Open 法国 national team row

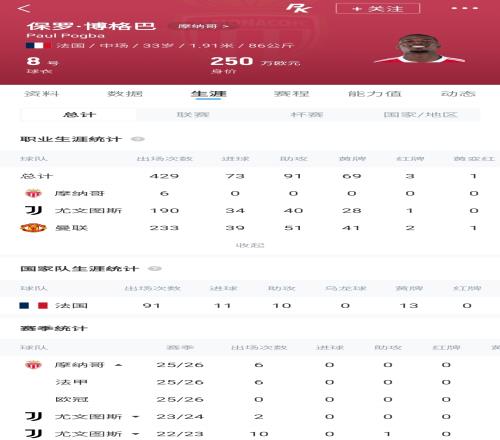click(250, 305)
